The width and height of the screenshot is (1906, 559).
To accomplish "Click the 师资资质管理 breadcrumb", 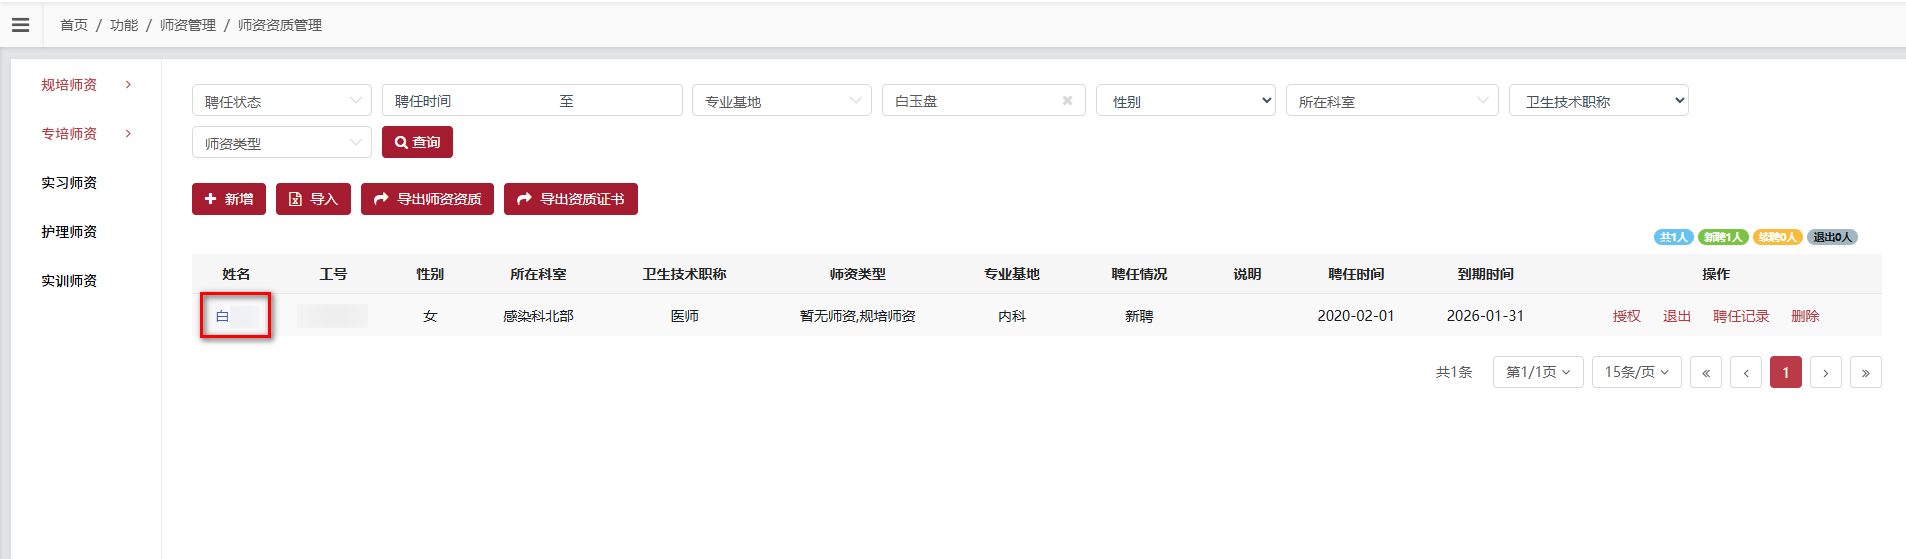I will (x=280, y=25).
